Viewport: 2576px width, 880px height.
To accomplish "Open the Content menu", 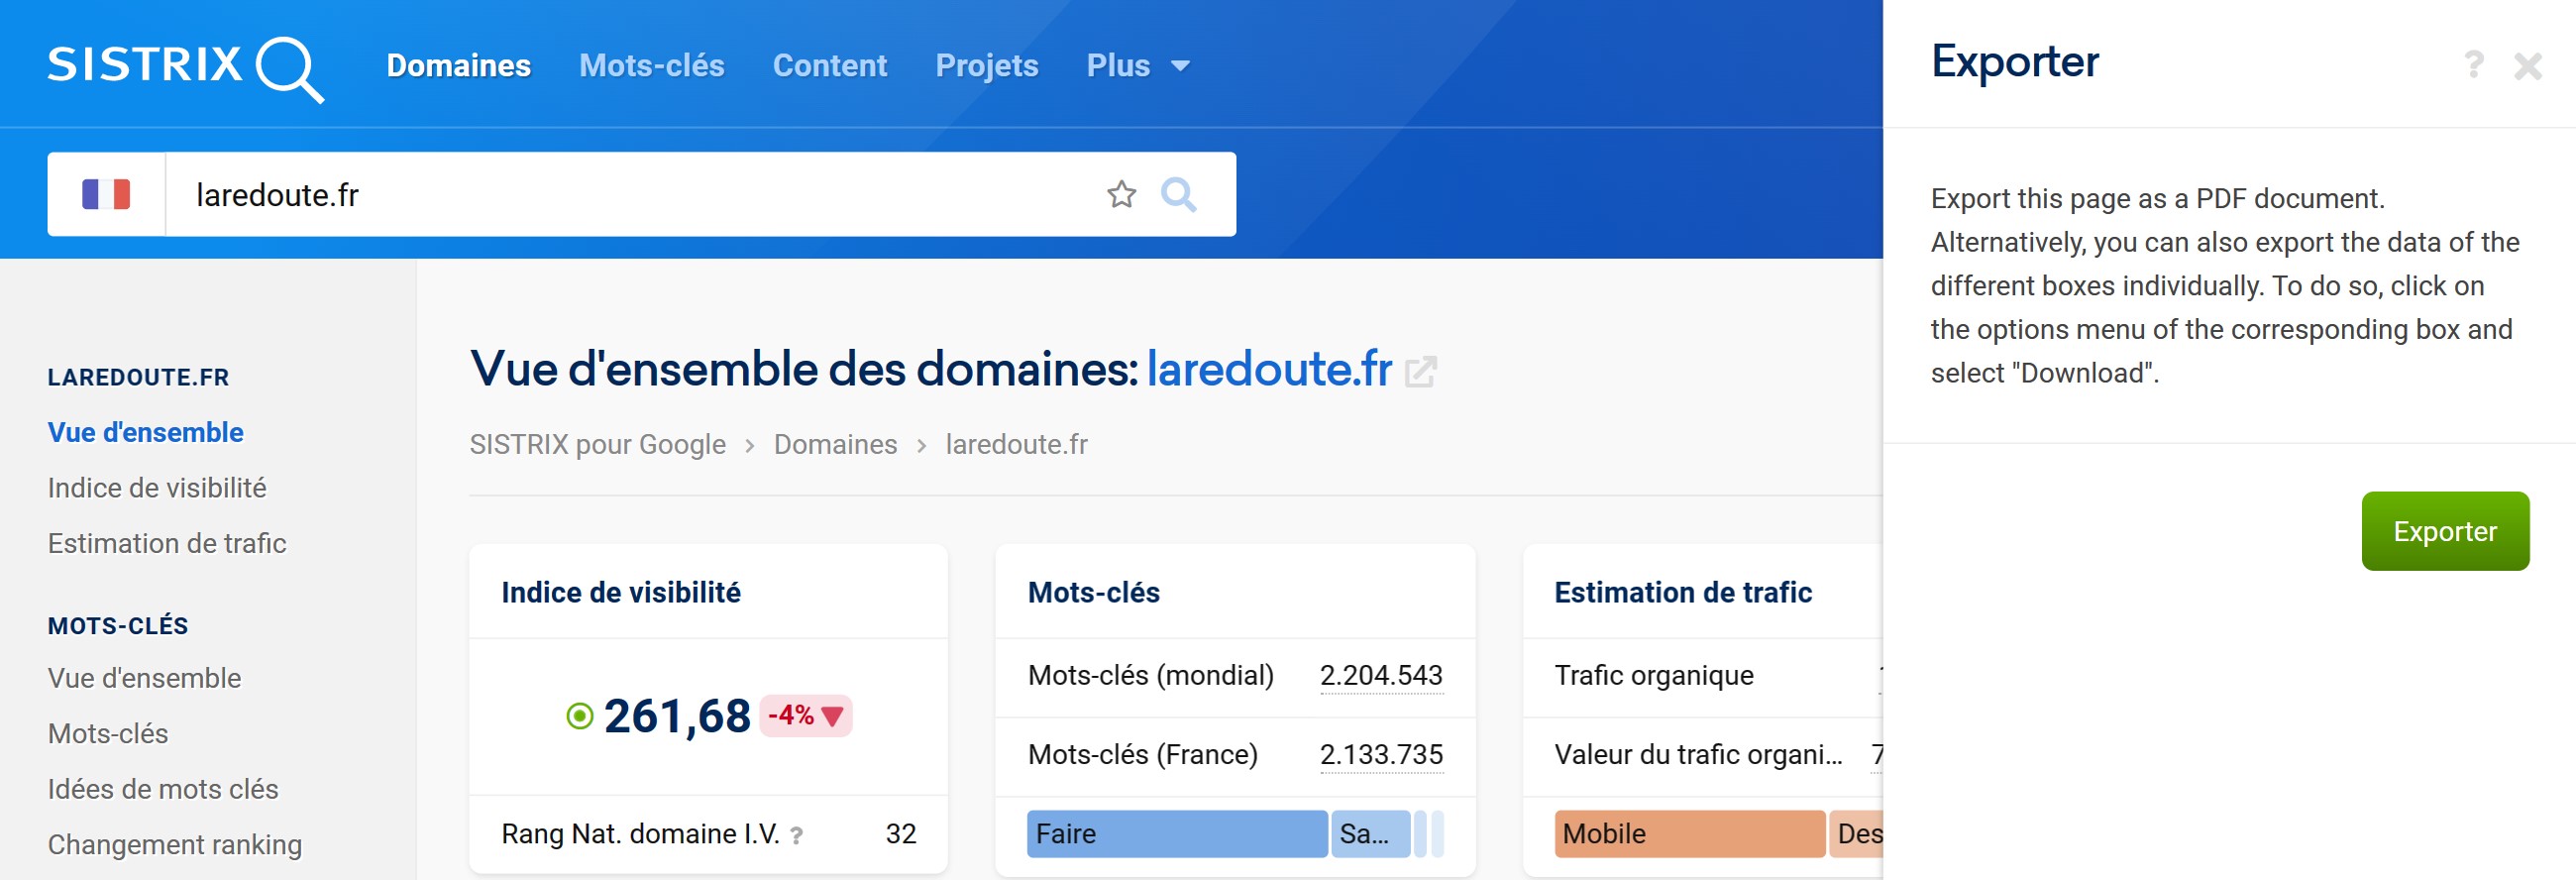I will coord(830,66).
